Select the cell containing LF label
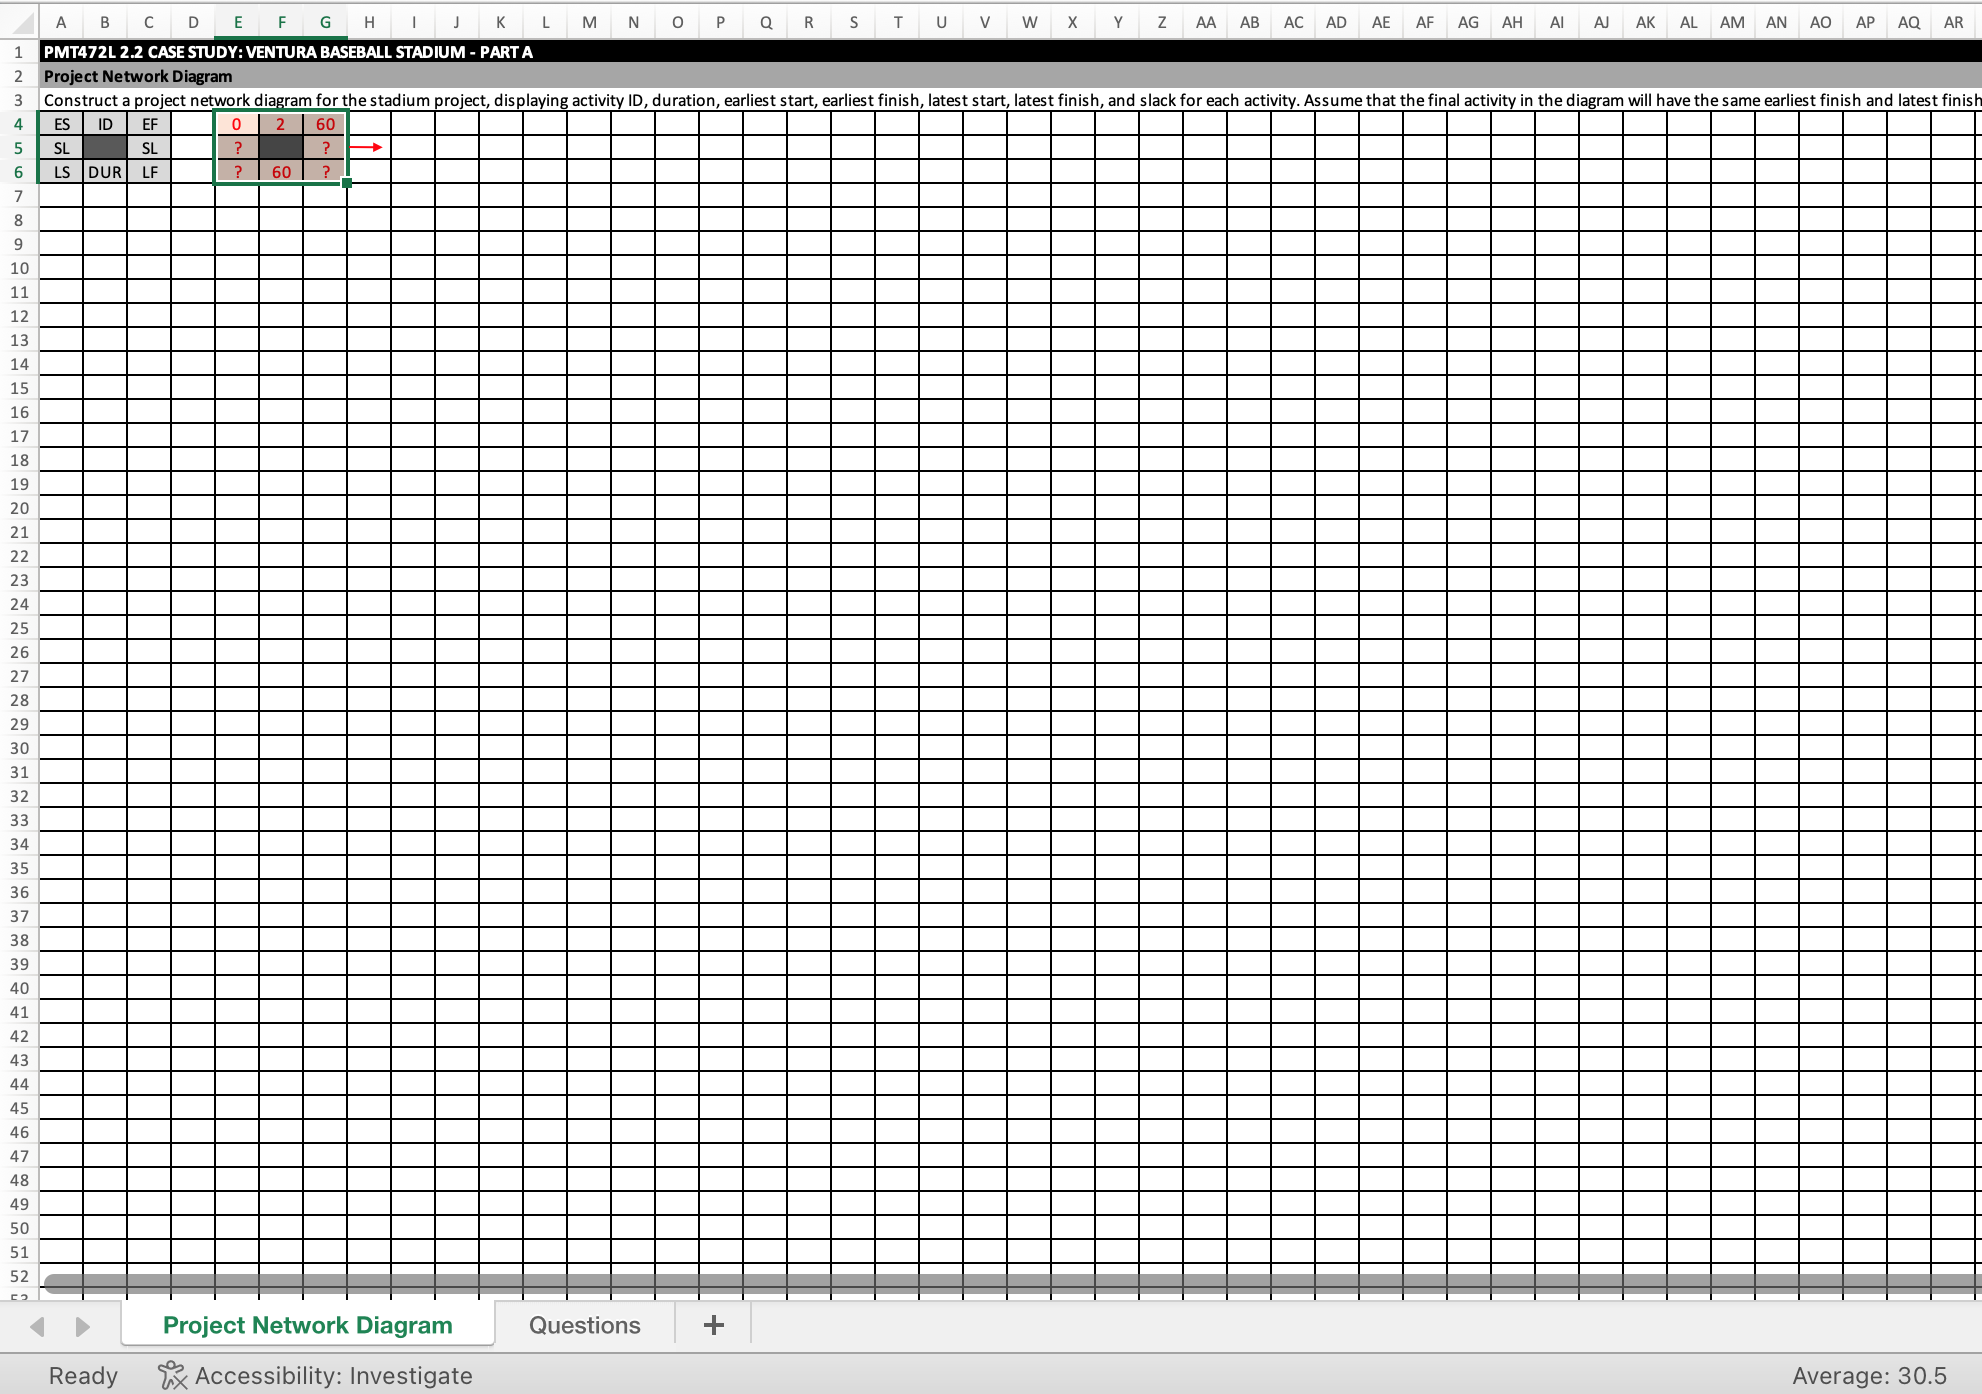 [149, 171]
